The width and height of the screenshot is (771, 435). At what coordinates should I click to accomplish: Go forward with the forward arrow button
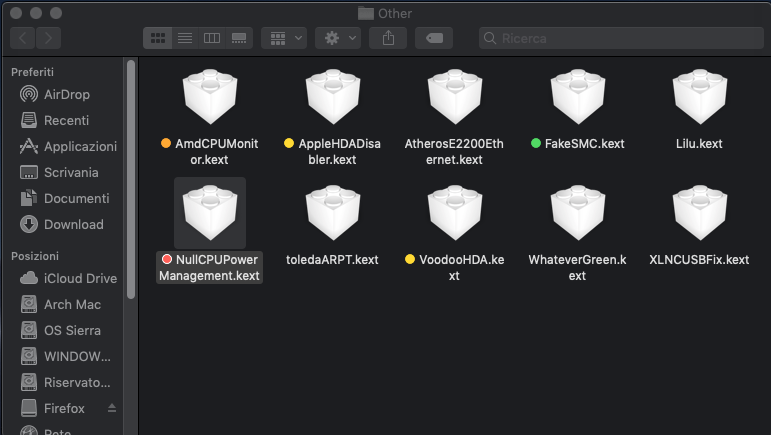[x=48, y=38]
